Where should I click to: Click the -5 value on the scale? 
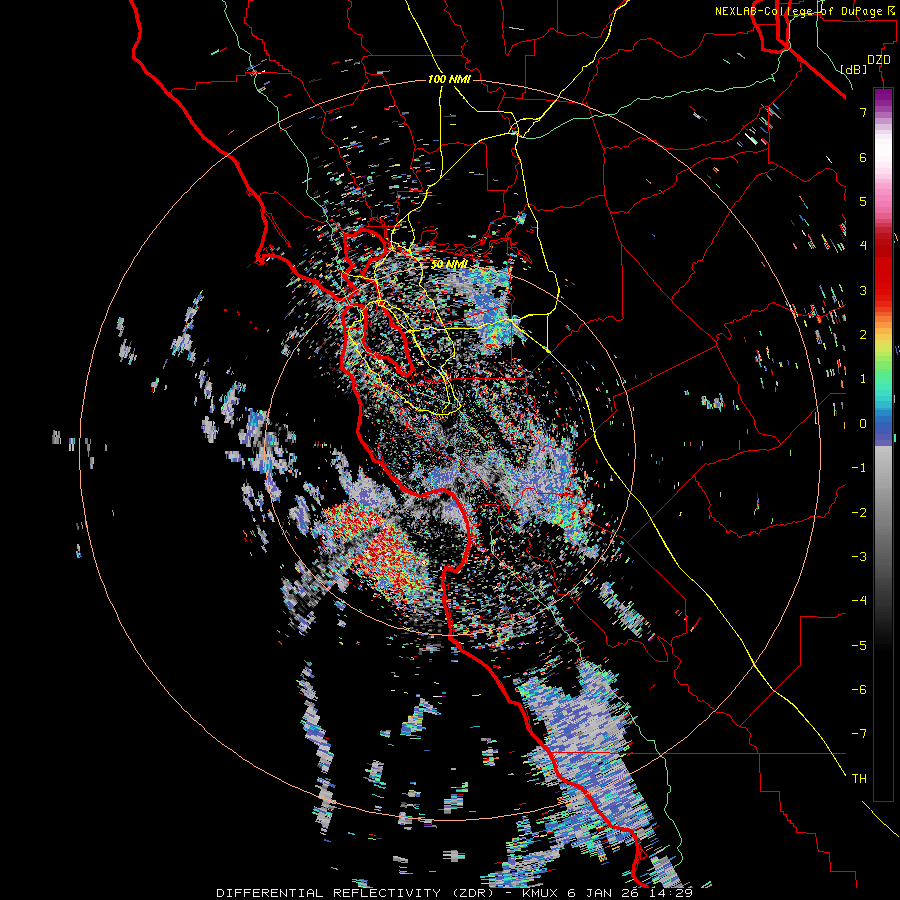tap(859, 646)
